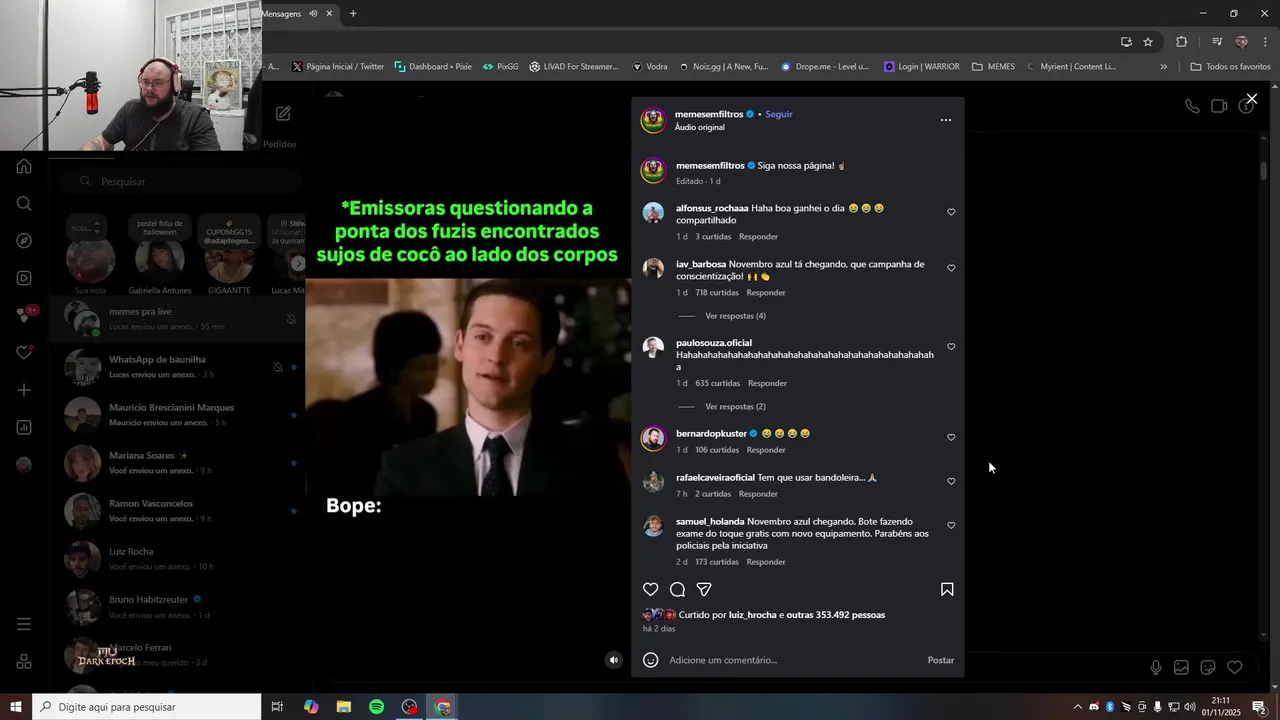1280x720 pixels.
Task: Open the 'WhatsApp de baunilha' conversation
Action: pyautogui.click(x=177, y=367)
